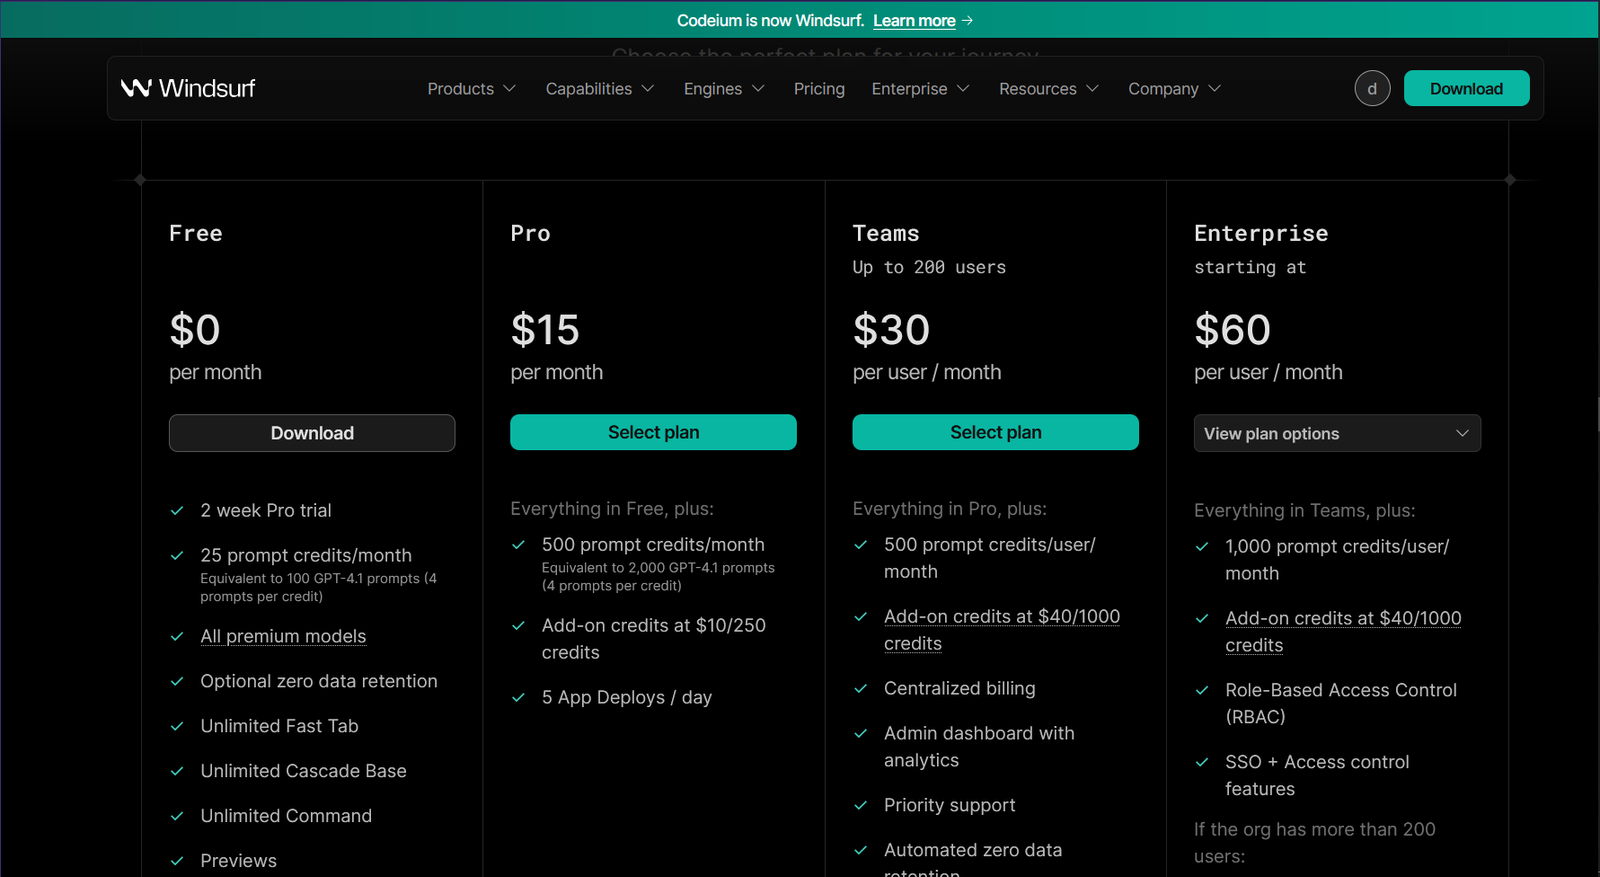Click Download under the Free plan
The image size is (1600, 877).
312,433
